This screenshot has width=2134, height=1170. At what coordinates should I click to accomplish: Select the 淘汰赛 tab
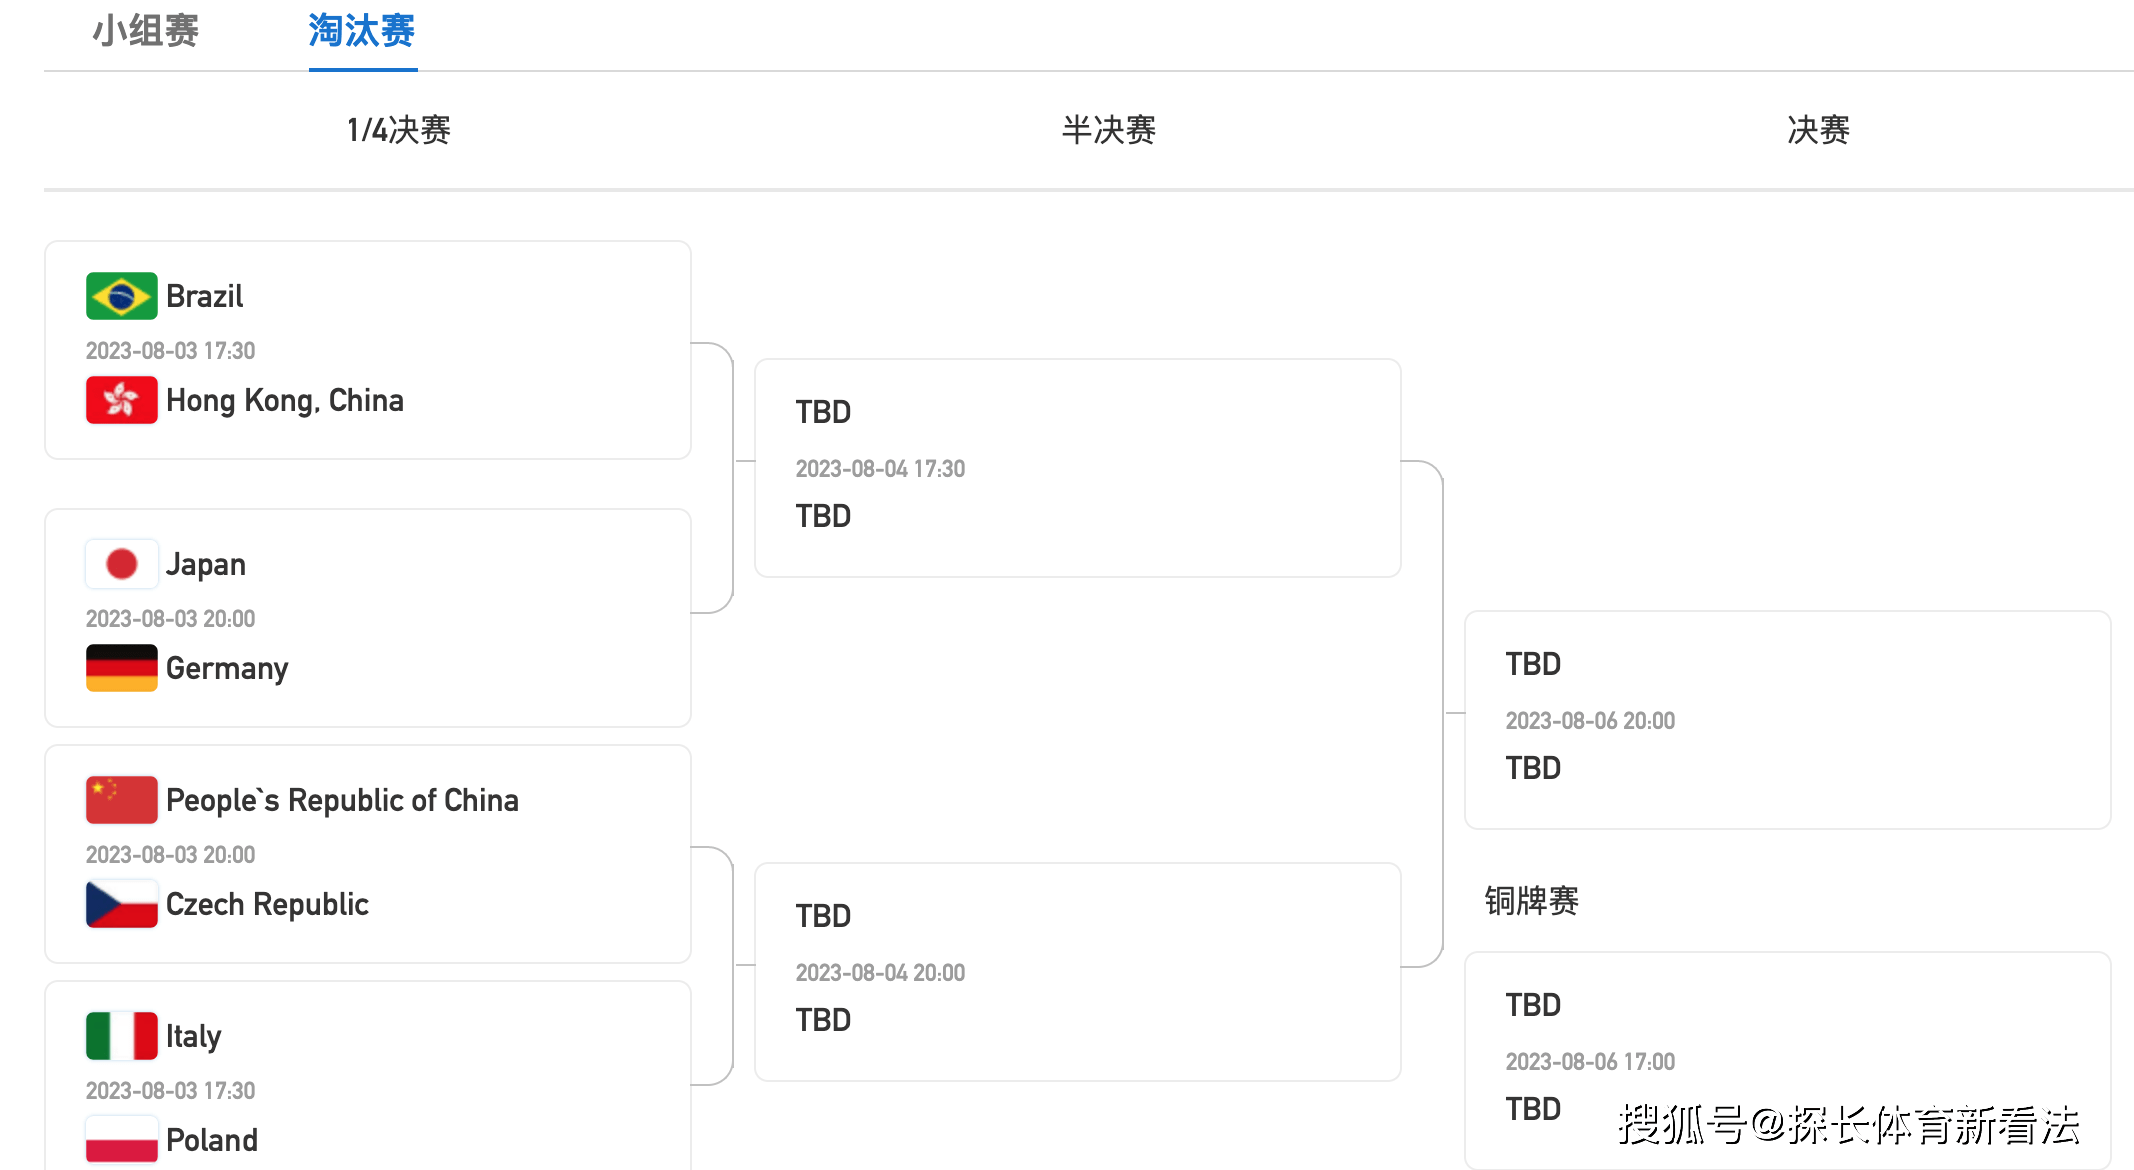[362, 32]
